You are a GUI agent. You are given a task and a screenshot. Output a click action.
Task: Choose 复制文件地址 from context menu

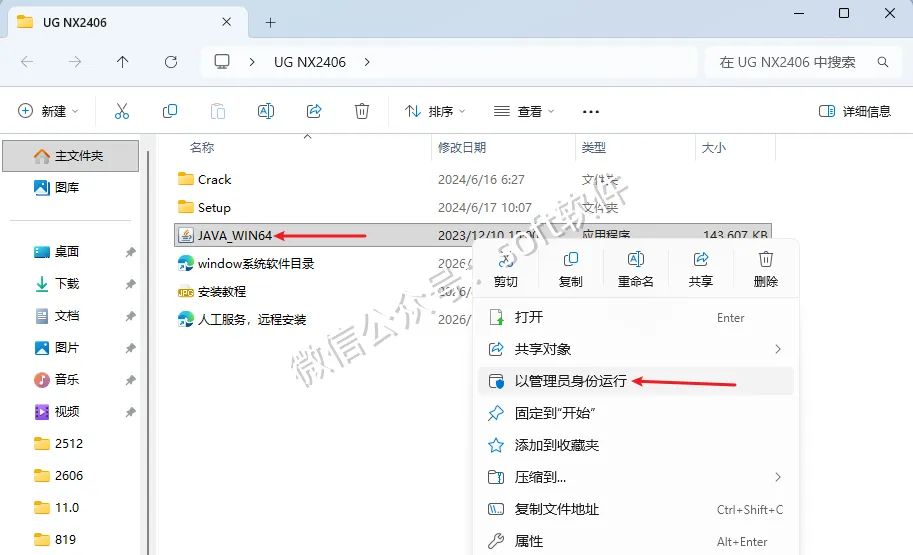pos(635,509)
